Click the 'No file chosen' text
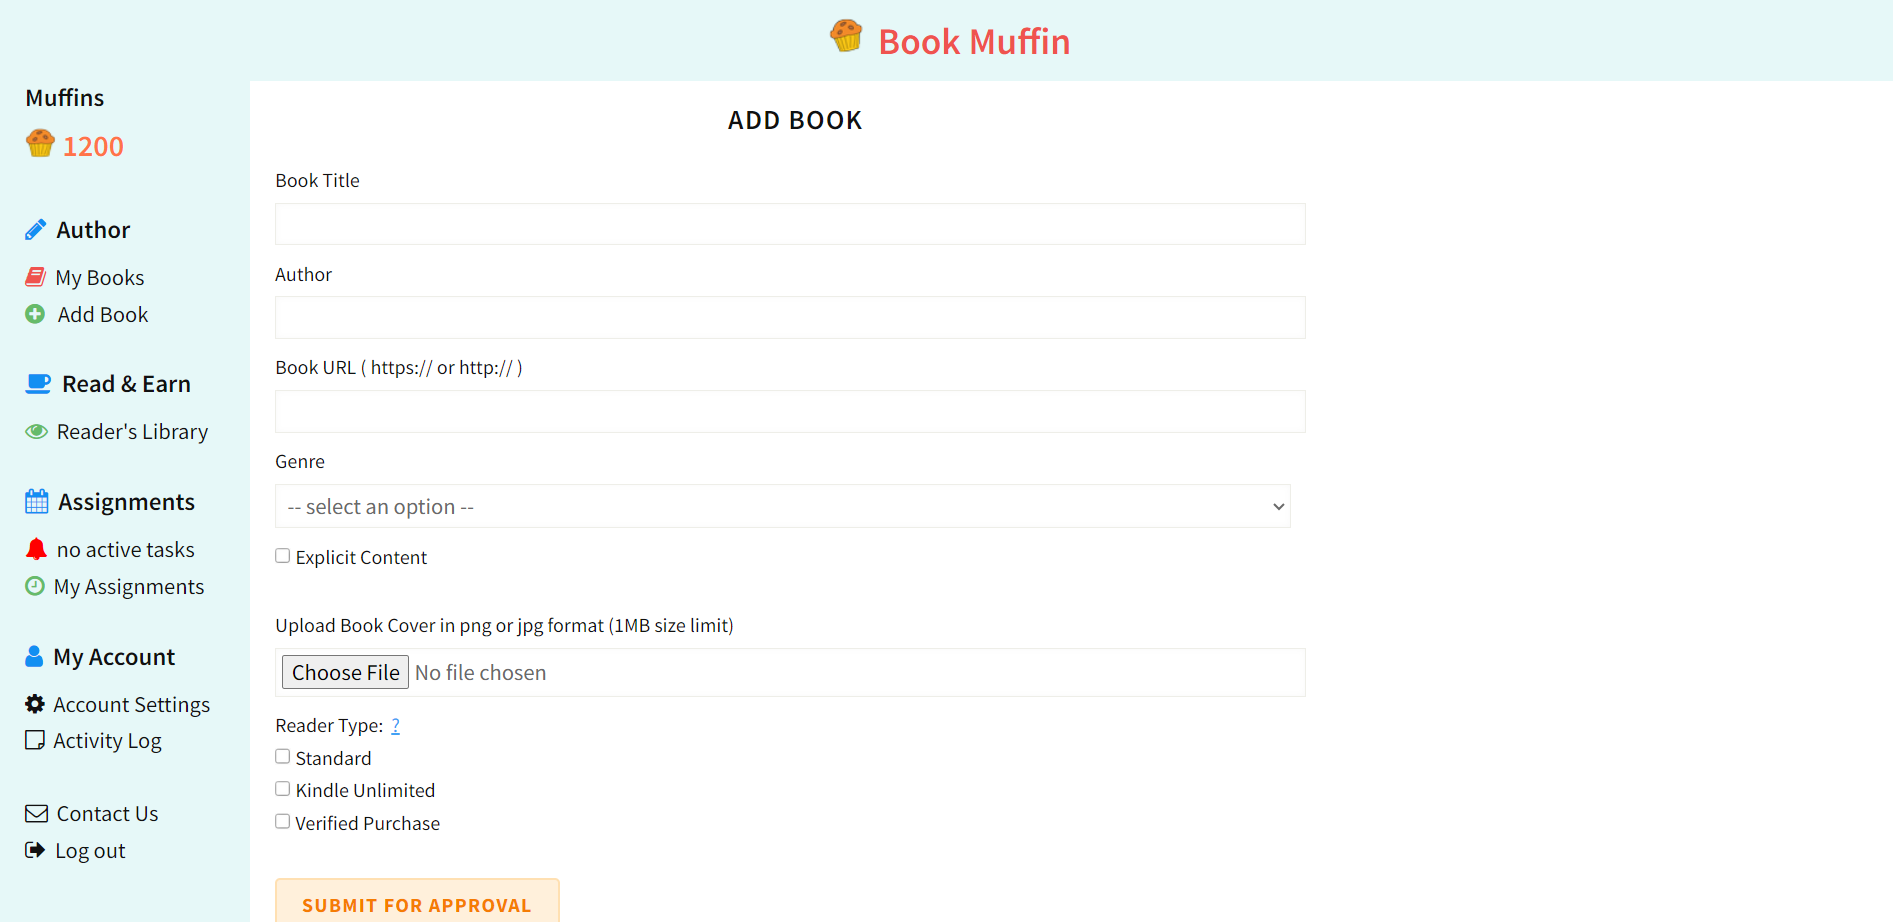1893x922 pixels. (x=481, y=673)
